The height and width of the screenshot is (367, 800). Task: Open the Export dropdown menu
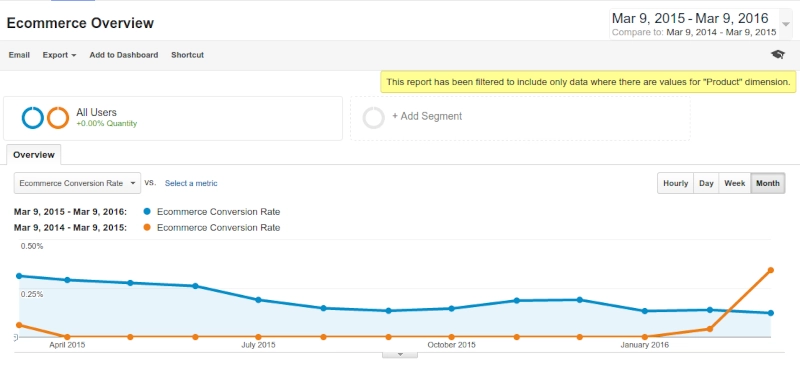click(x=59, y=55)
